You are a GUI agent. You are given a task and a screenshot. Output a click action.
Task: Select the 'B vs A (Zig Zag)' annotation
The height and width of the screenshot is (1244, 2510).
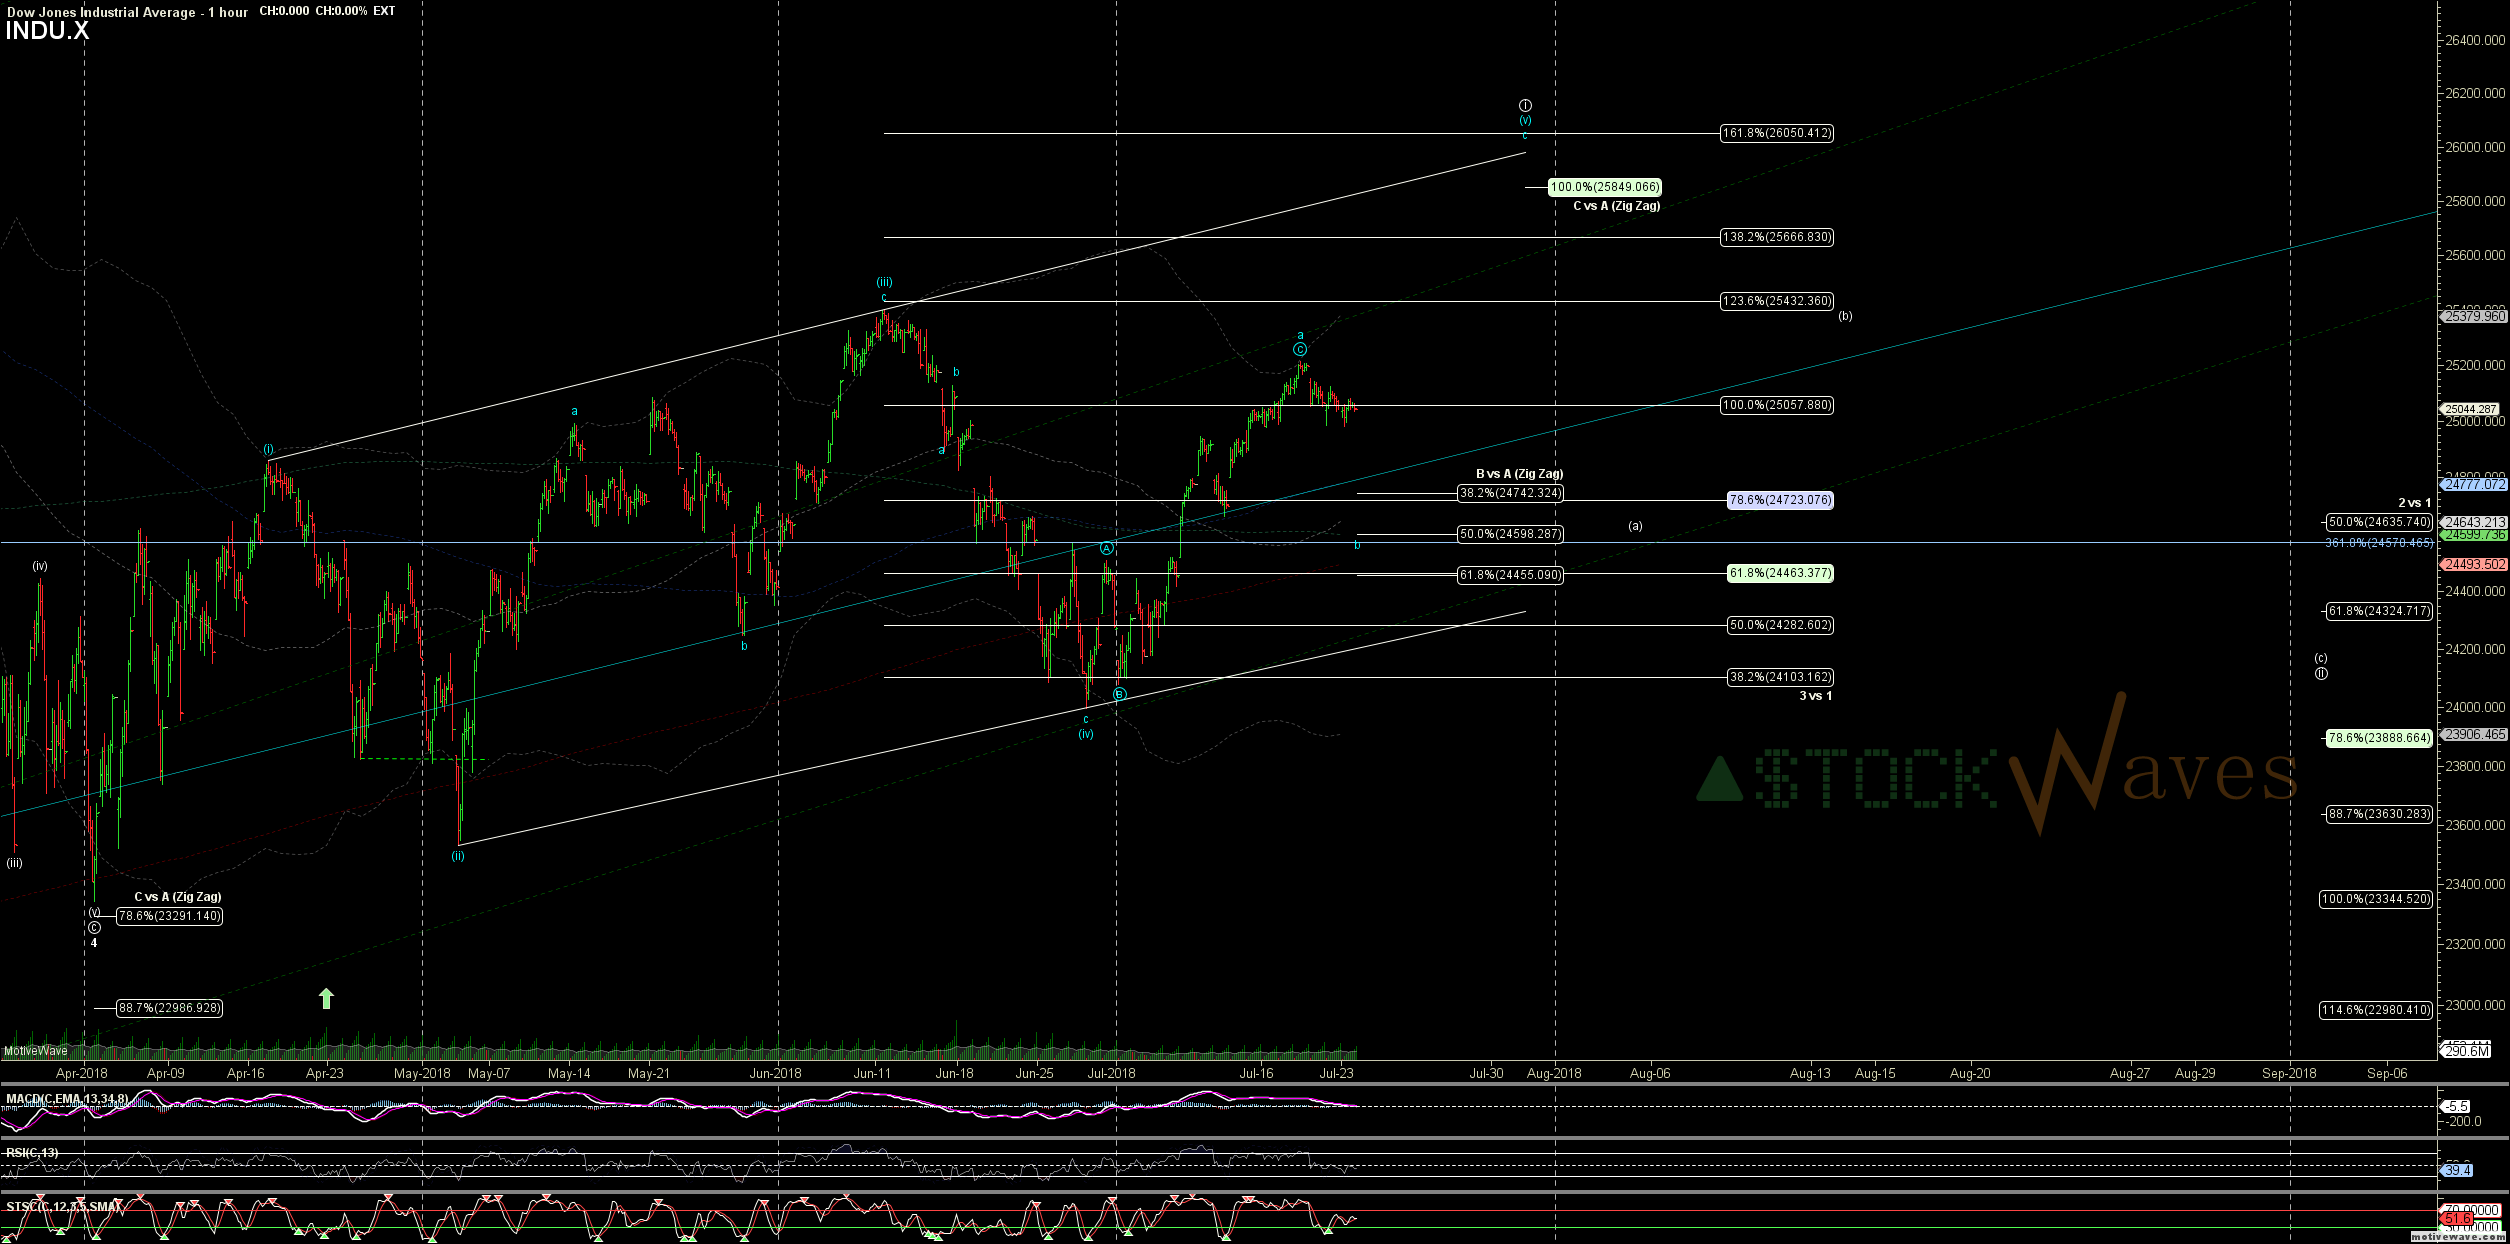(x=1519, y=474)
